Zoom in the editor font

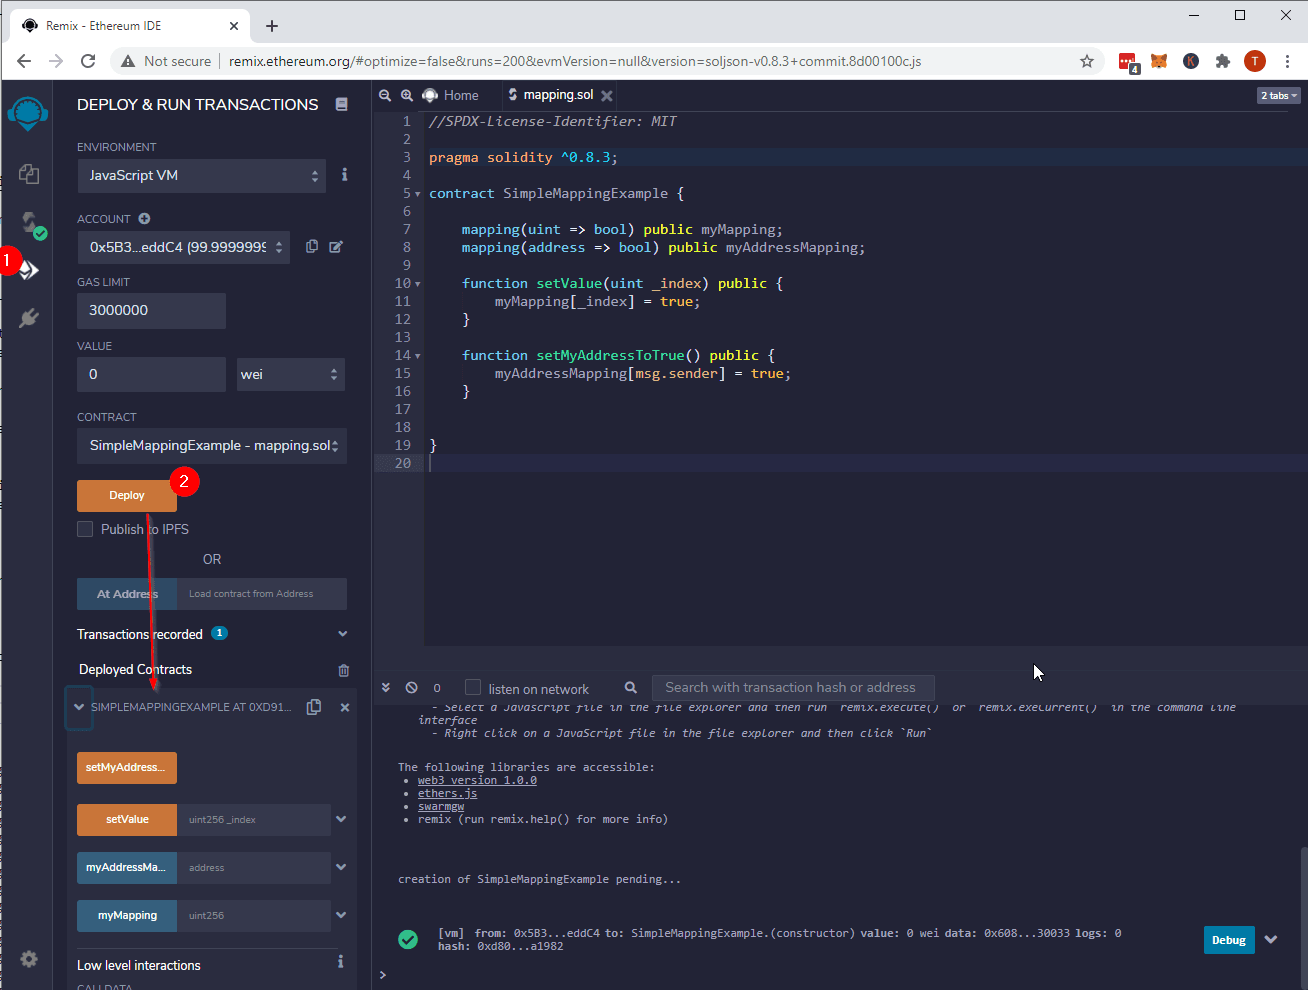[x=407, y=95]
